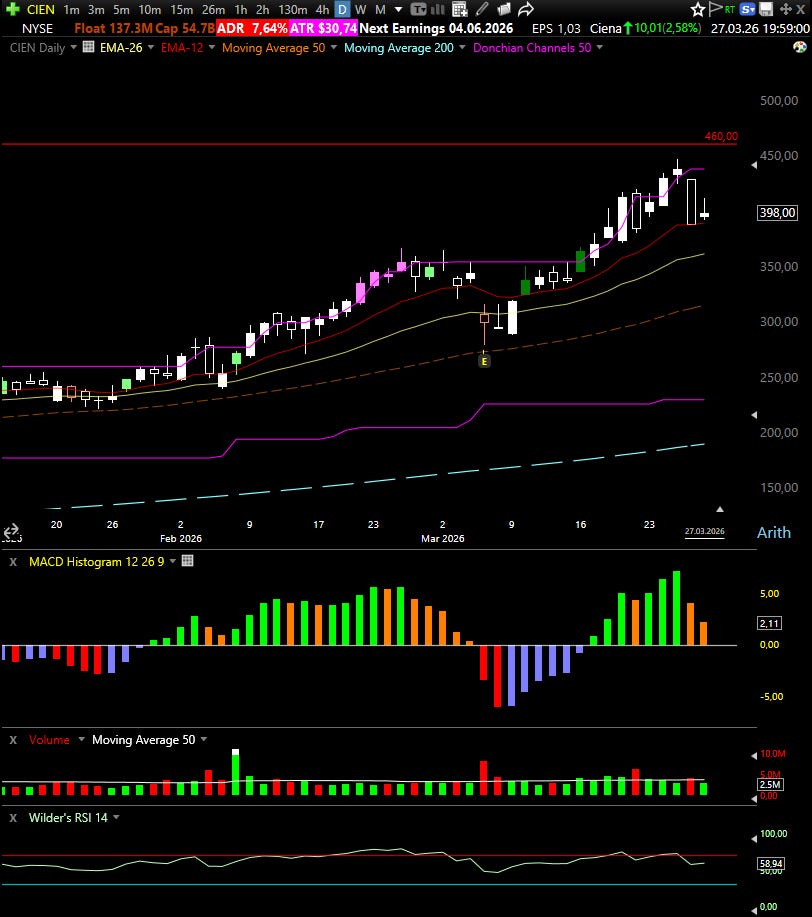This screenshot has width=812, height=917.
Task: Click the share arrow icon
Action: click(525, 9)
